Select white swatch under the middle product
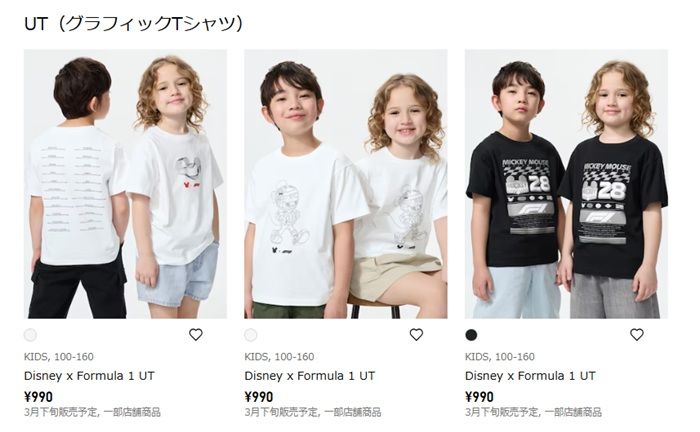This screenshot has width=700, height=432. coord(251,335)
